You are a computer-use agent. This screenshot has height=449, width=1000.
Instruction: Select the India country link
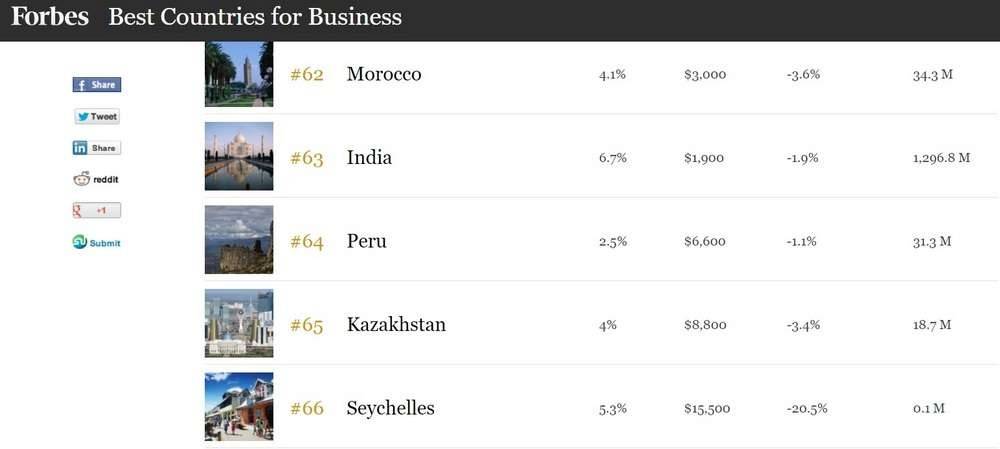369,158
